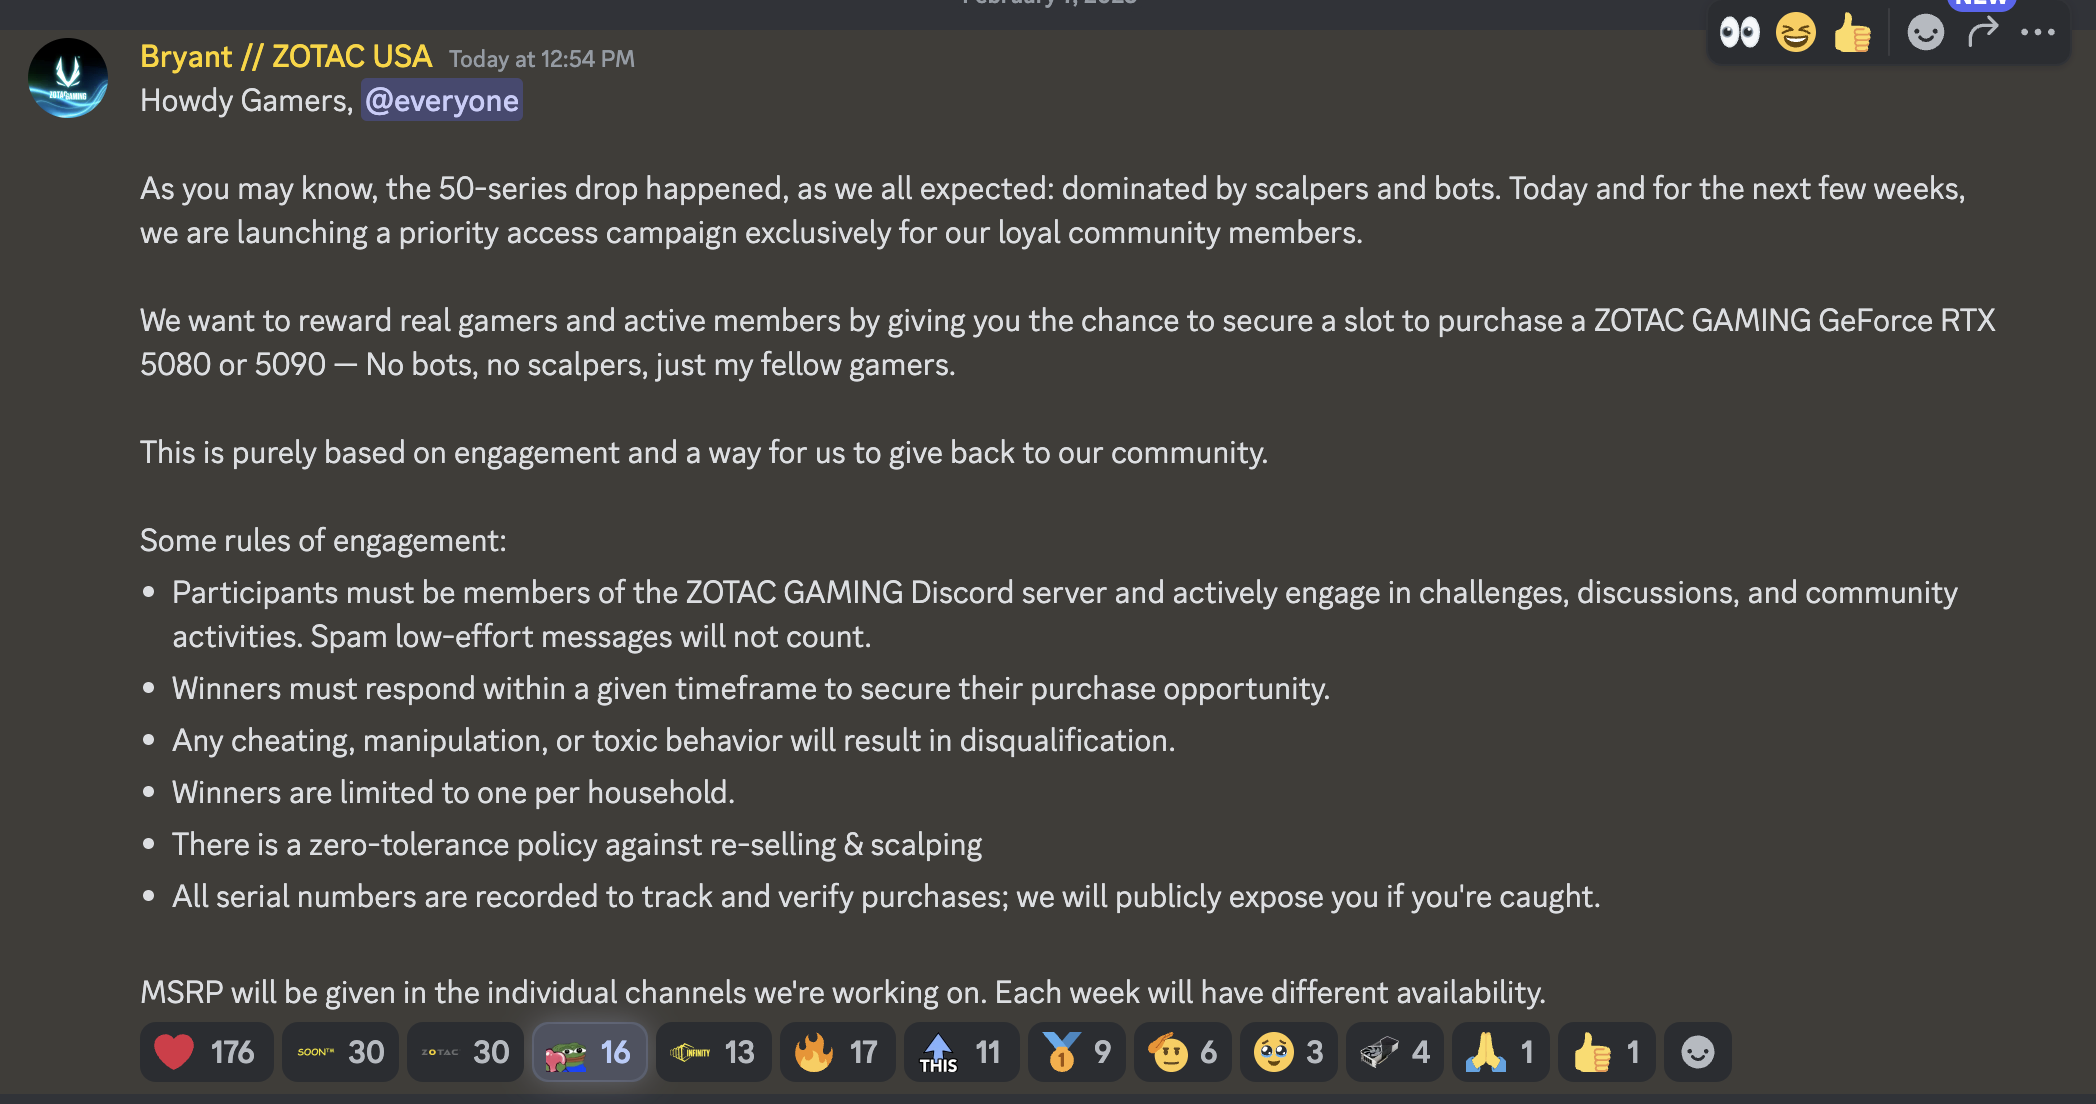Toggle the saluting face reaction with 6
Screen dimensions: 2096x1104
point(1183,1052)
